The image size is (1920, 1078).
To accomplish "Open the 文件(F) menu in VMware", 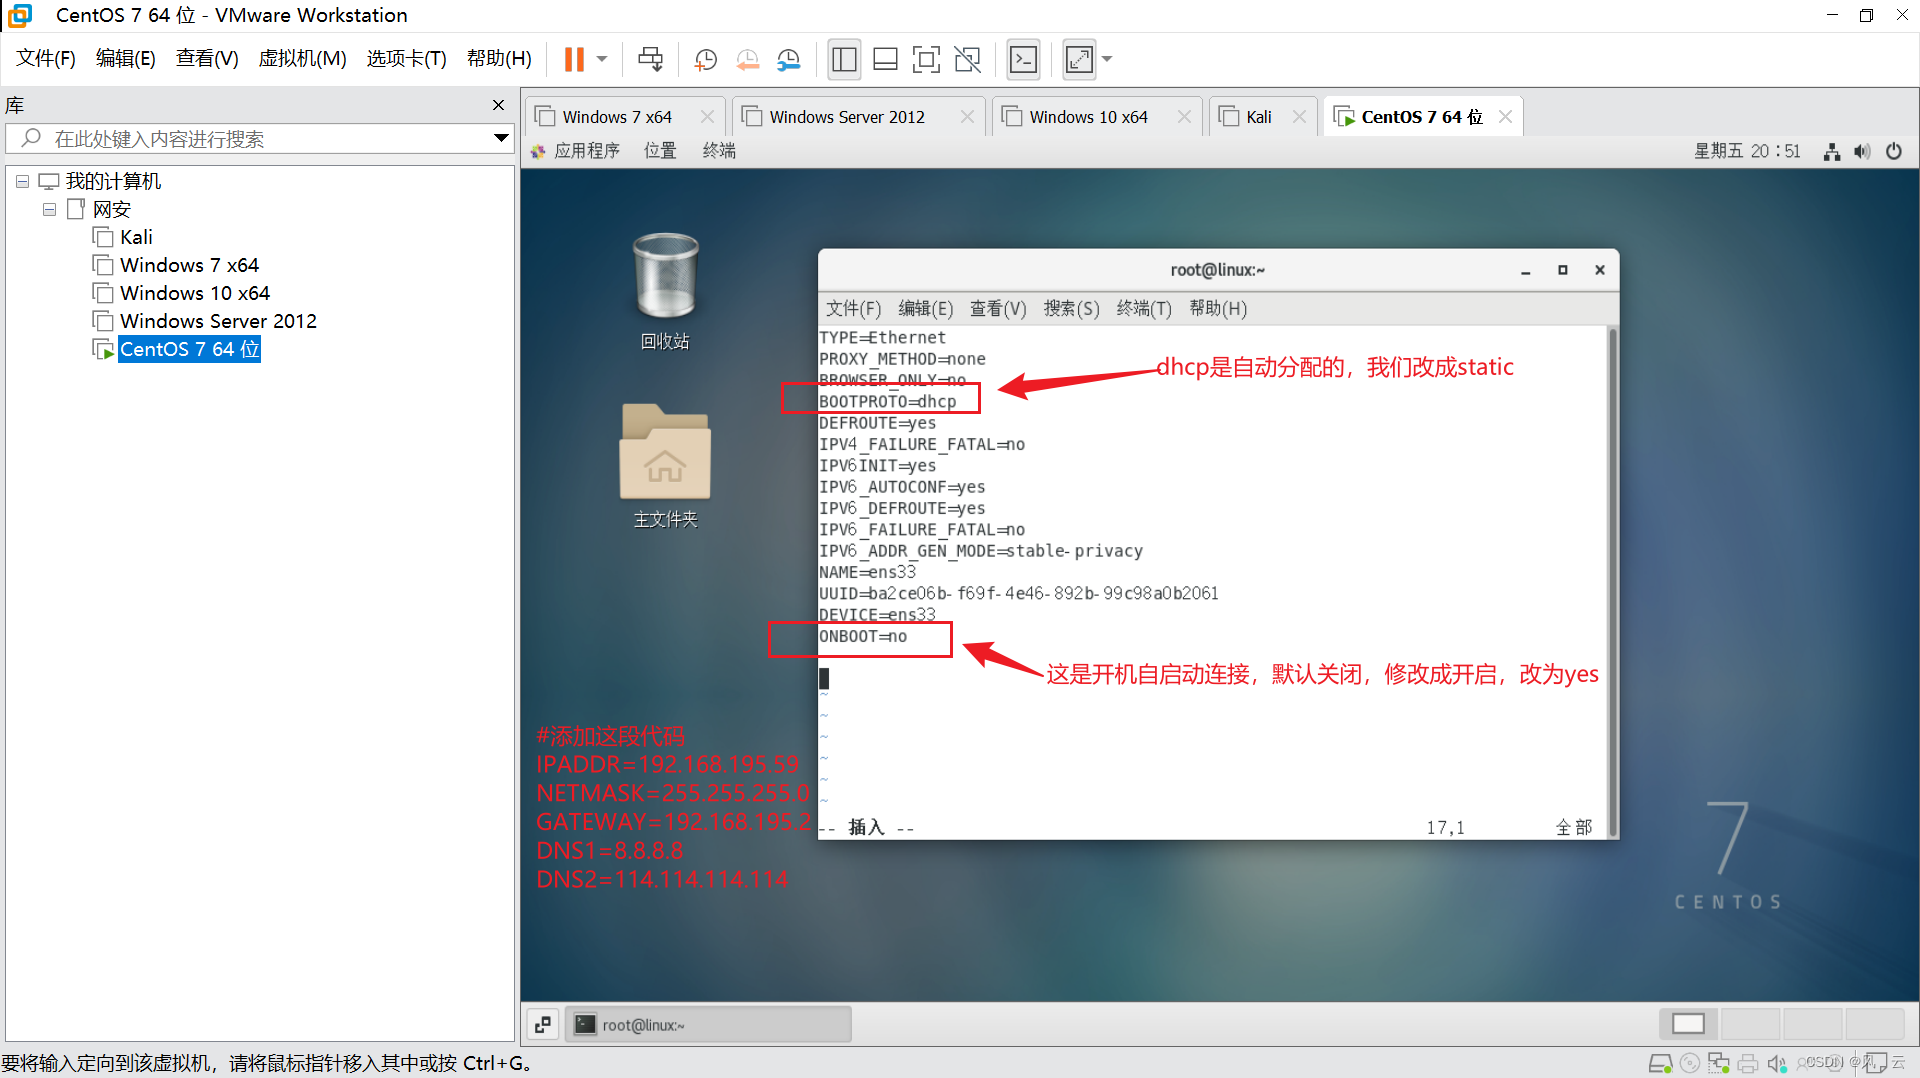I will (x=46, y=58).
